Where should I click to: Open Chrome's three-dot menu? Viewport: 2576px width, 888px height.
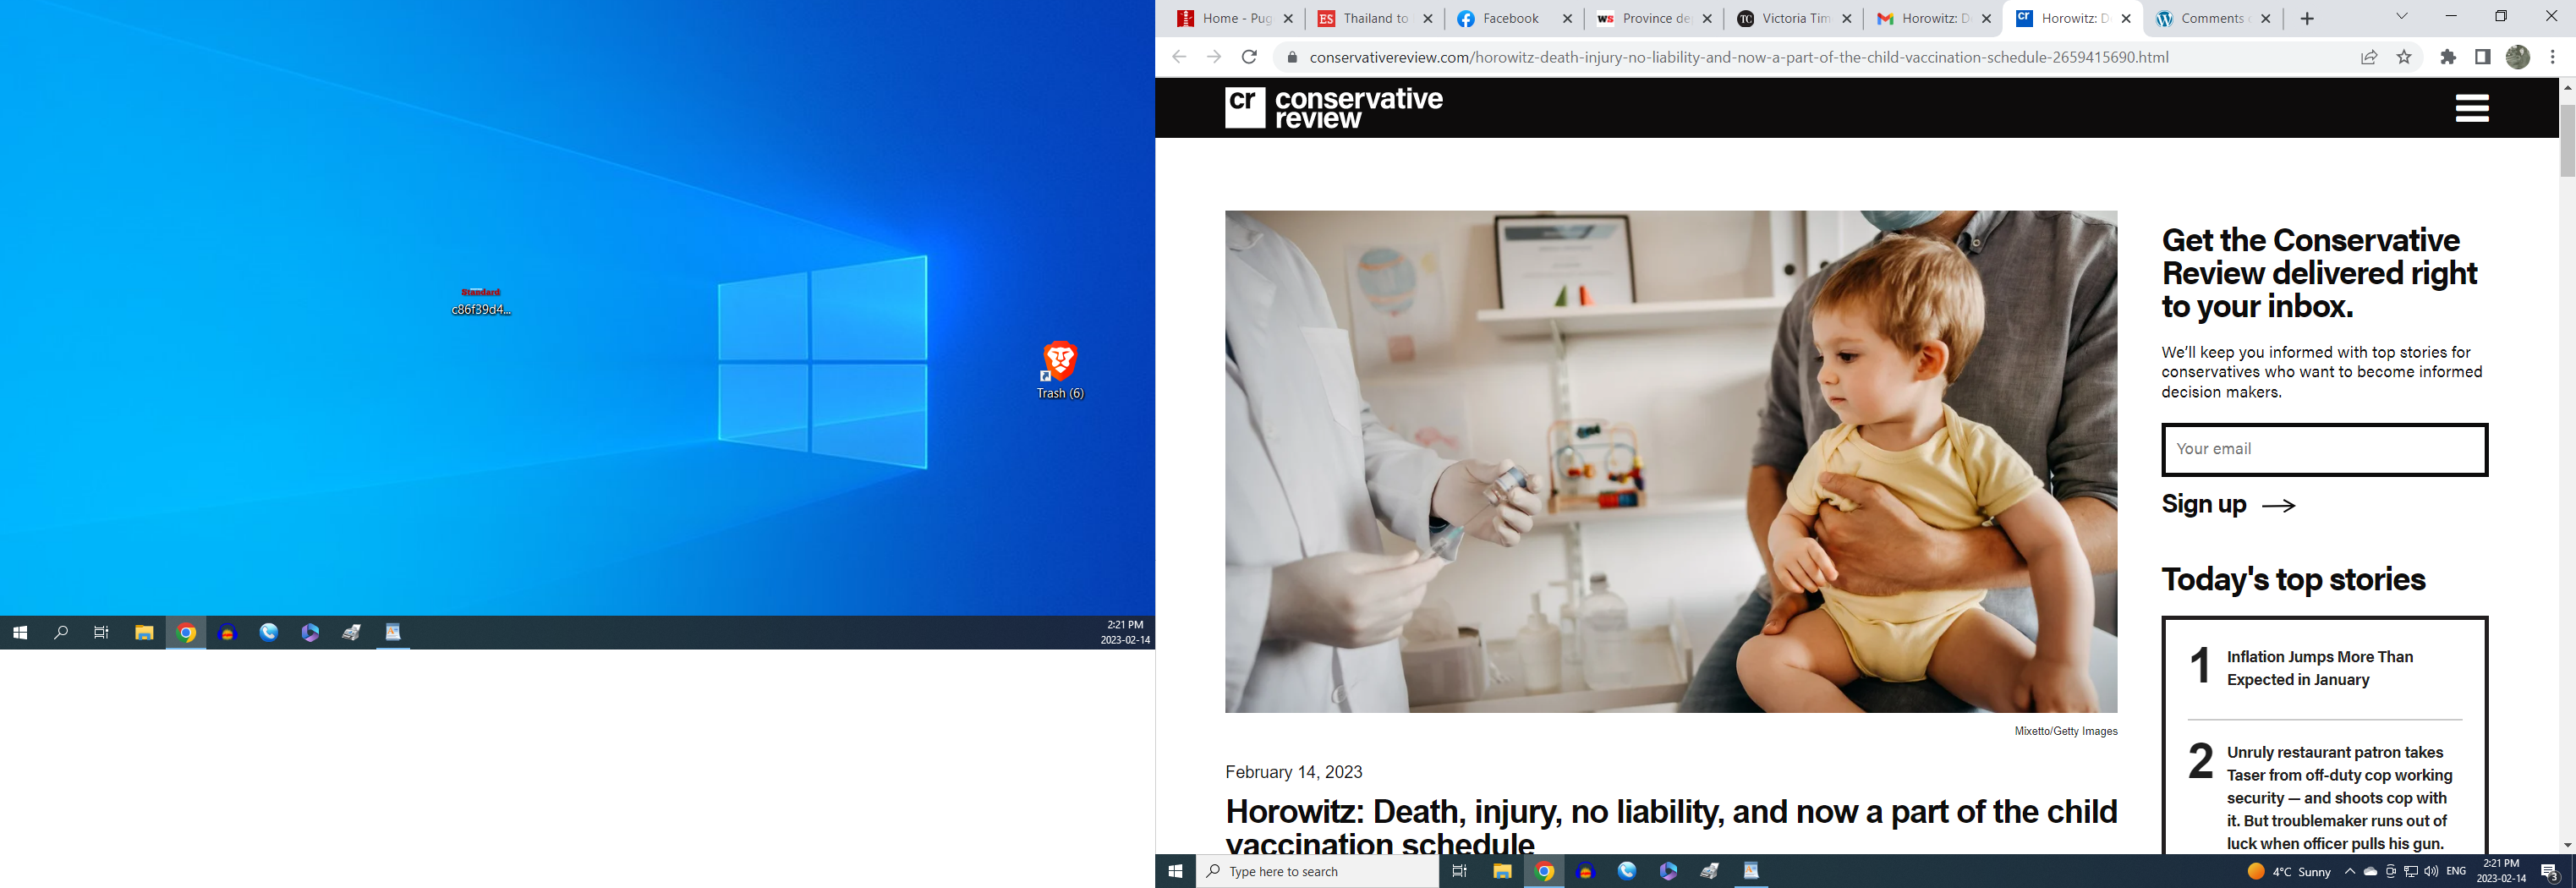2553,57
